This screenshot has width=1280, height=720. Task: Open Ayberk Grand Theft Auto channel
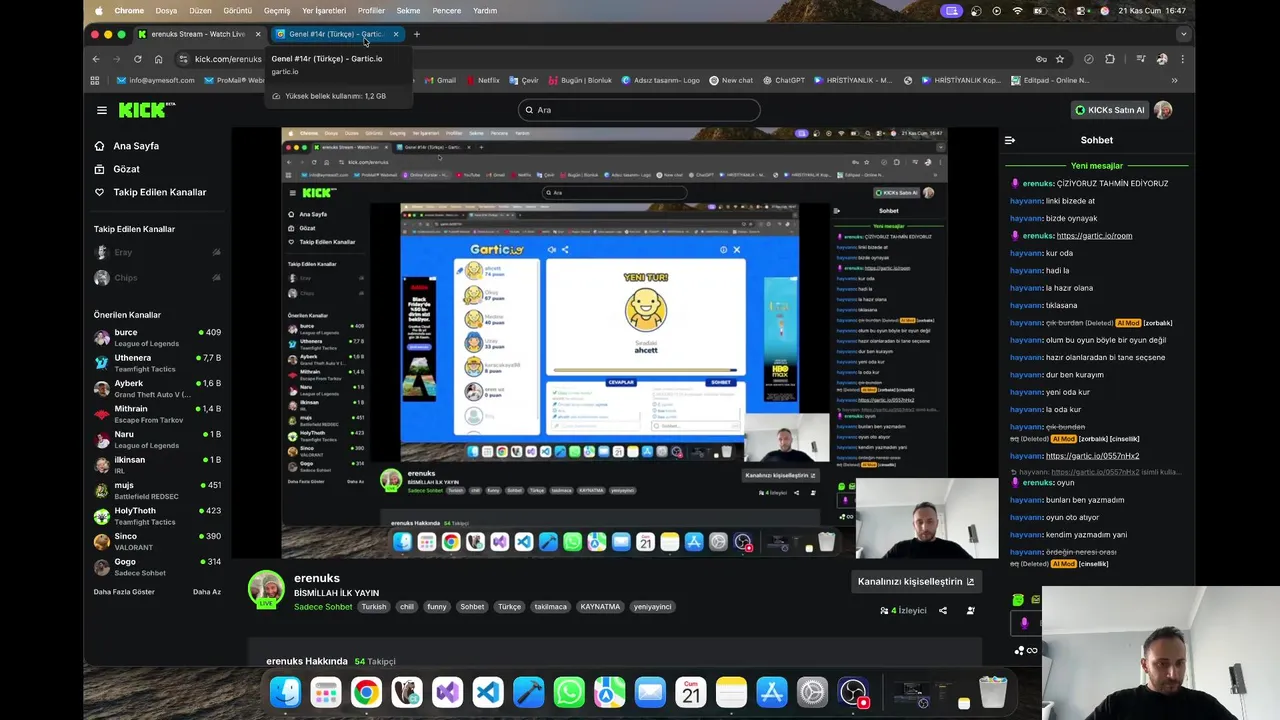pyautogui.click(x=157, y=388)
